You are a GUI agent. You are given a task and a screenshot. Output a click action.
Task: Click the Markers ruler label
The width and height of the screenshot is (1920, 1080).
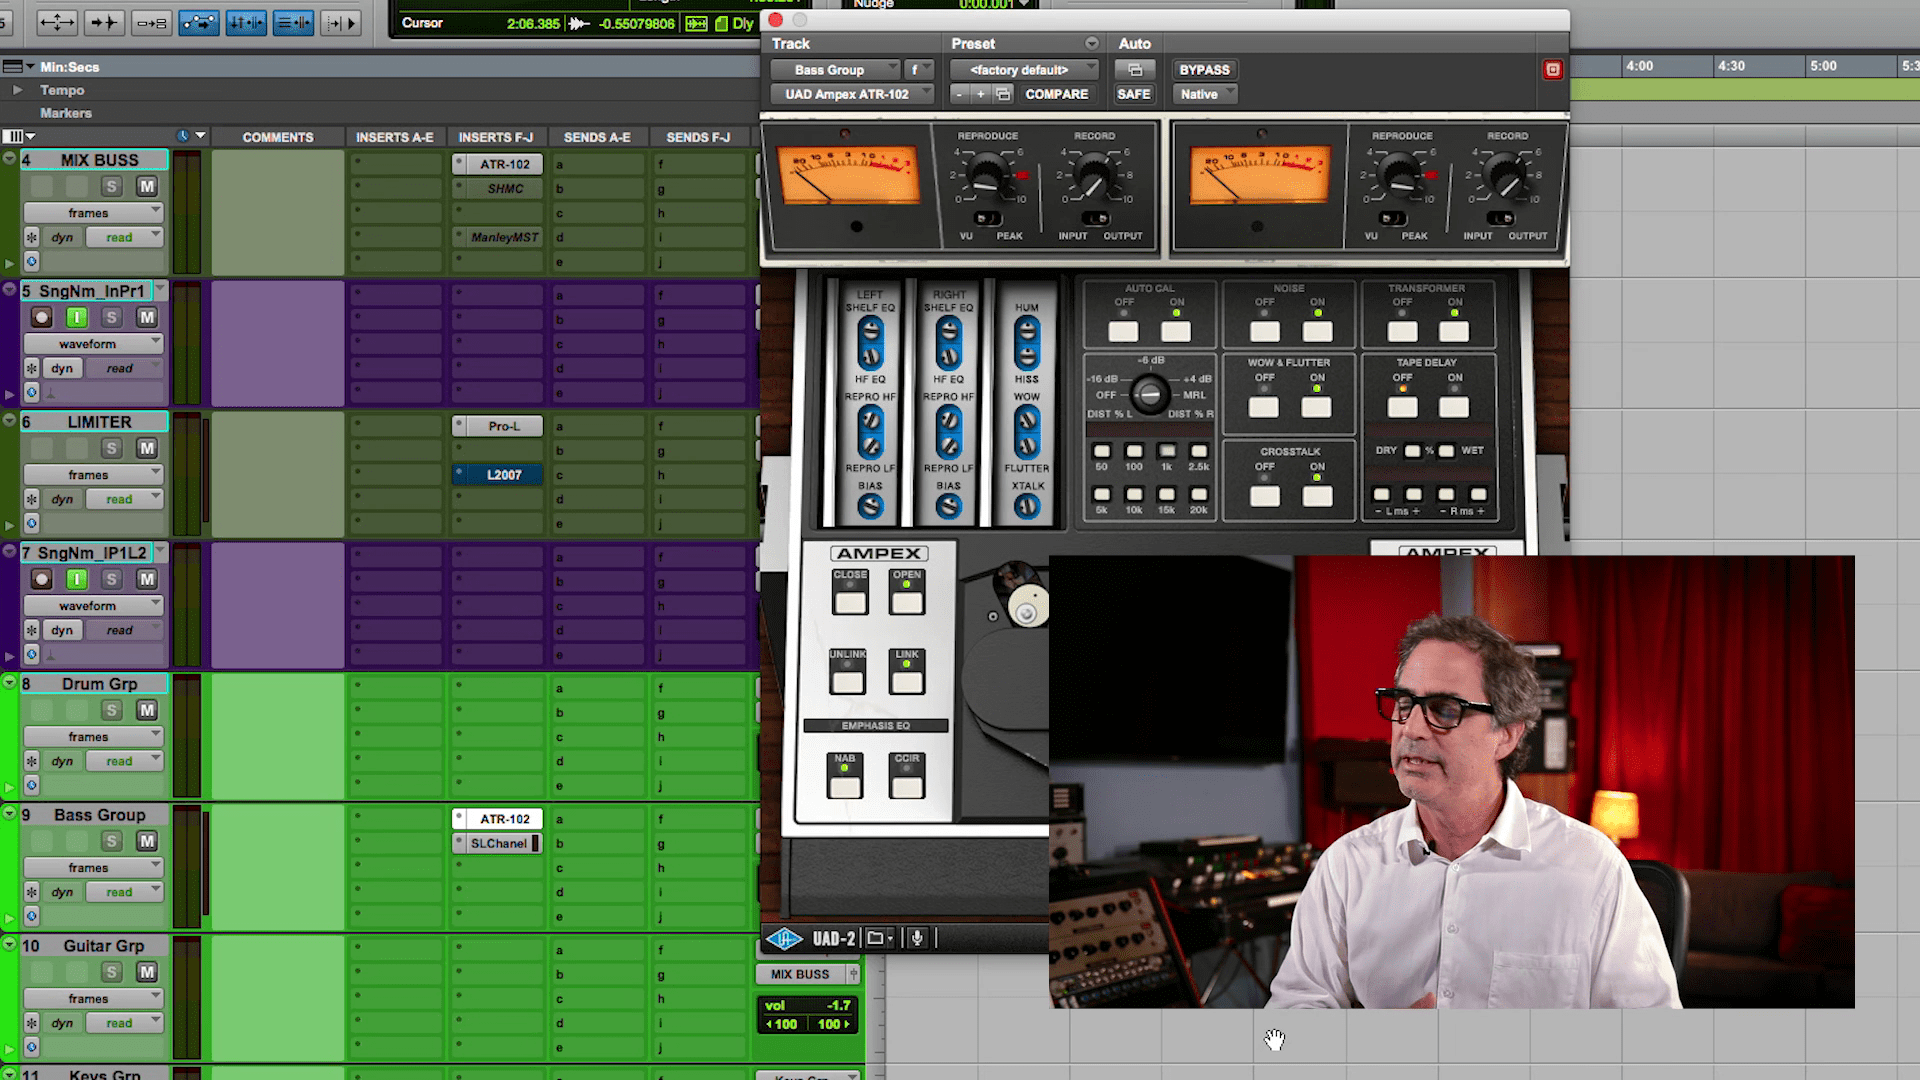click(66, 113)
